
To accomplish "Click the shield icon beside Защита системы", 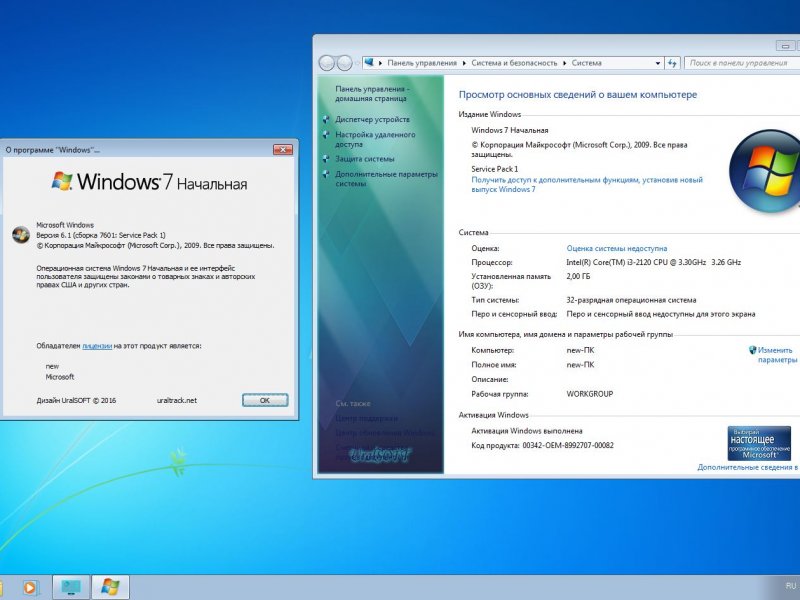I will (x=326, y=159).
